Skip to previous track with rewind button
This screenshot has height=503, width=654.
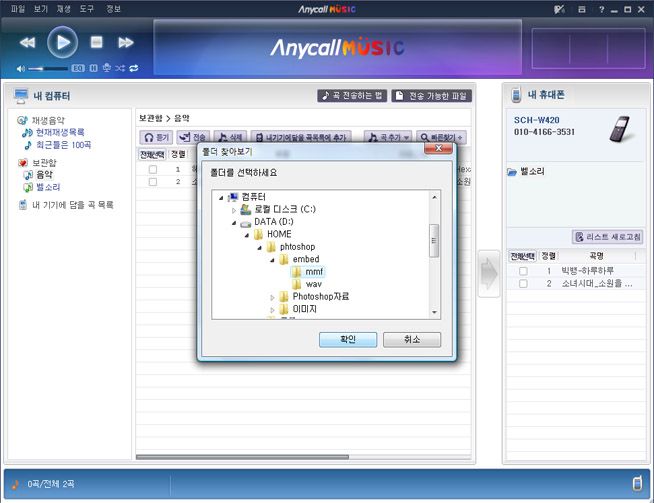pos(28,42)
